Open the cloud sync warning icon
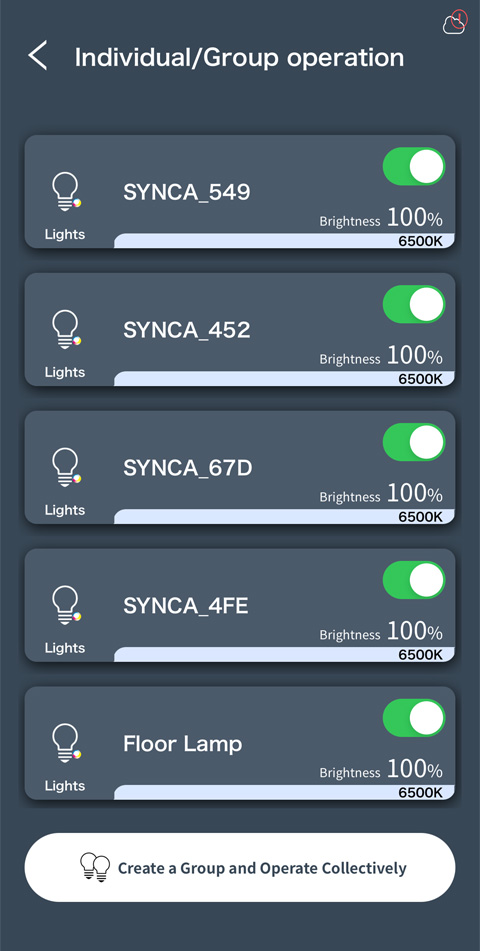Image resolution: width=480 pixels, height=951 pixels. (x=456, y=22)
